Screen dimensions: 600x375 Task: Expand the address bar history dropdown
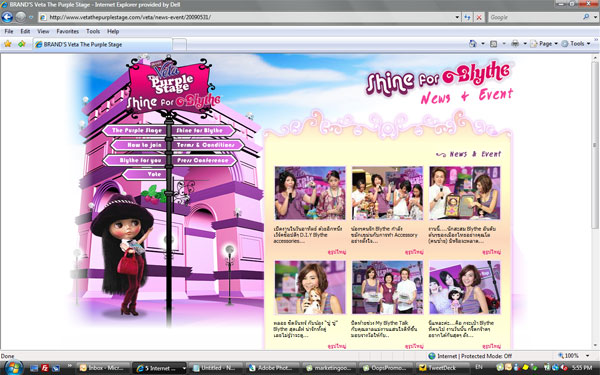(x=457, y=17)
